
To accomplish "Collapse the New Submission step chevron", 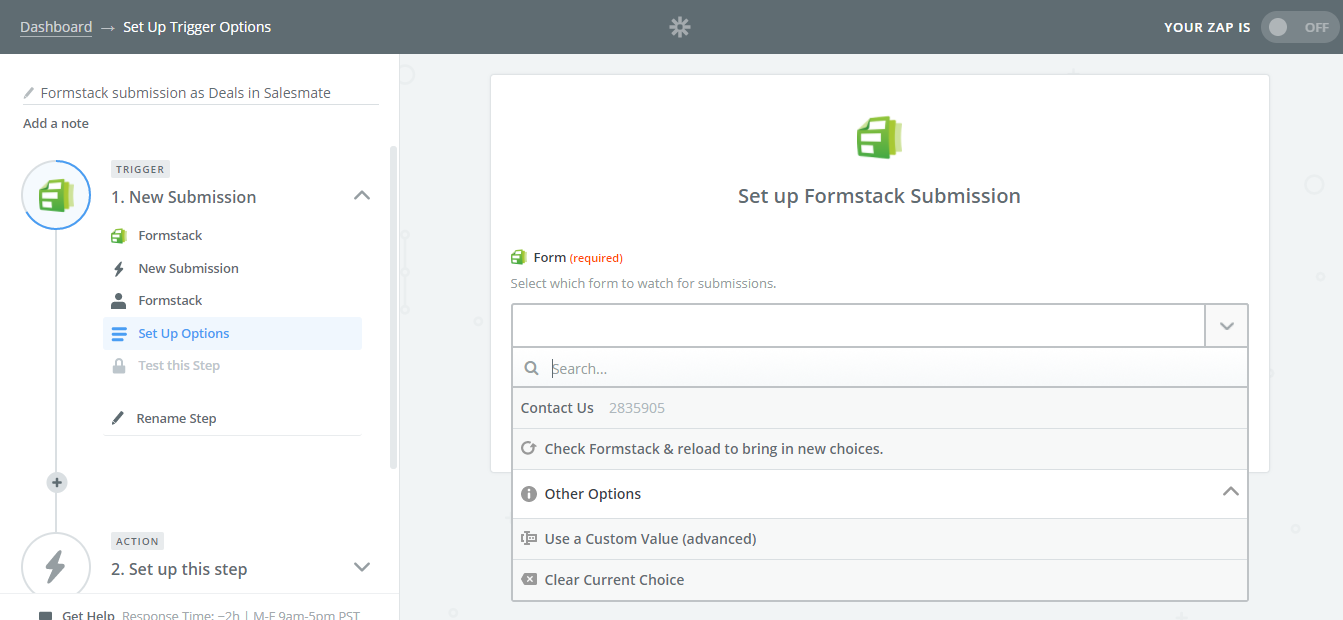I will coord(363,196).
